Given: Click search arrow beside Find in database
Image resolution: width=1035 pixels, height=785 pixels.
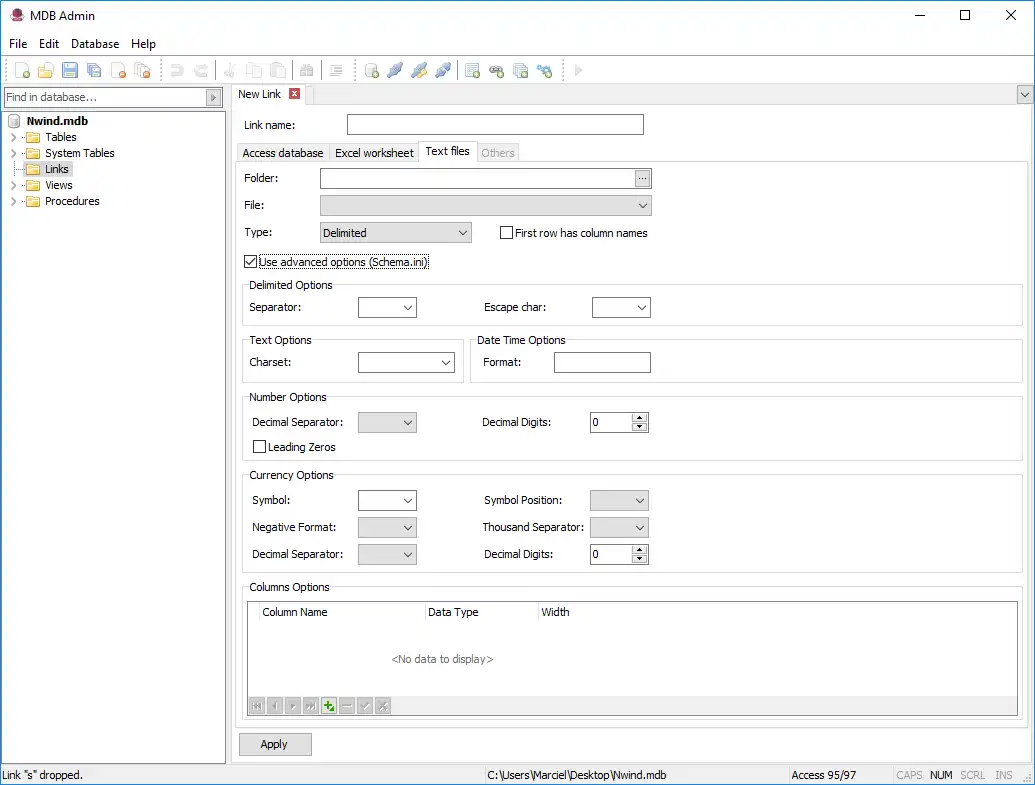Looking at the screenshot, I should (x=213, y=97).
